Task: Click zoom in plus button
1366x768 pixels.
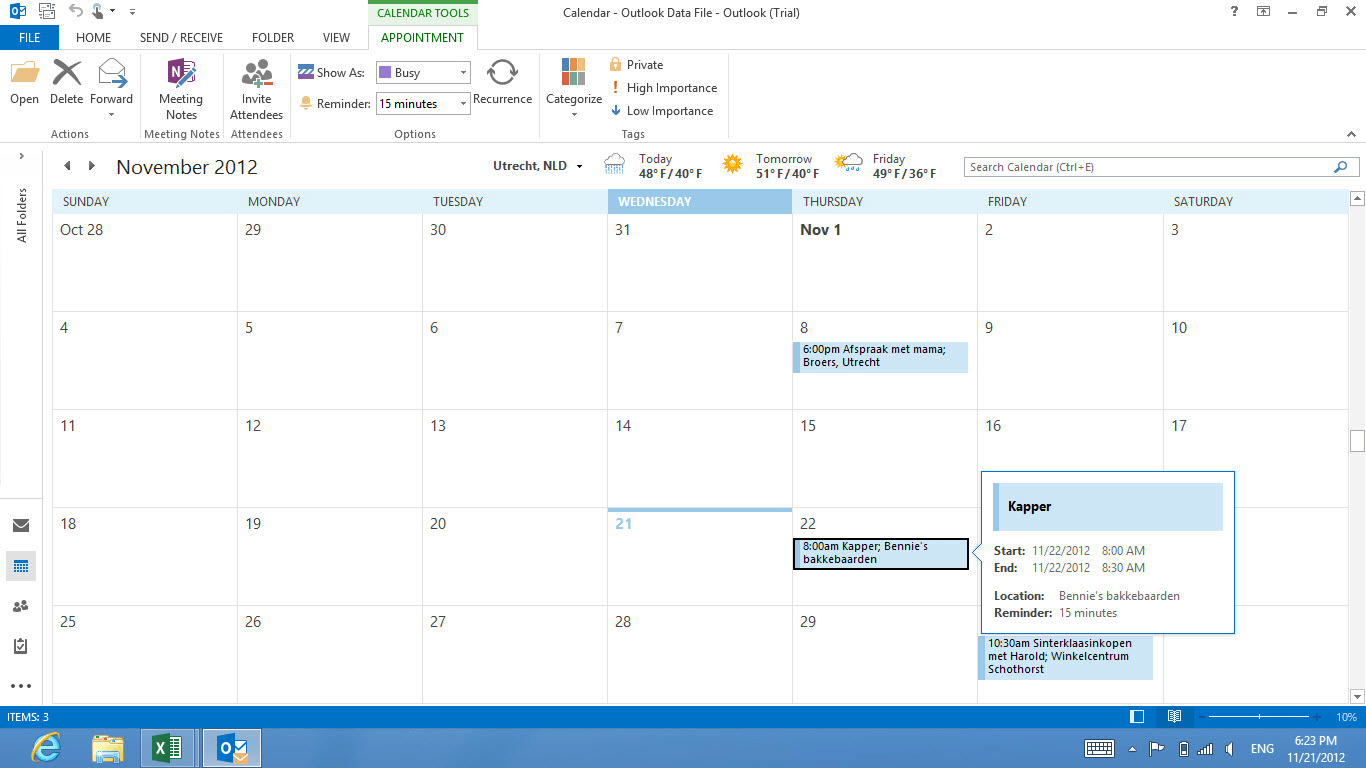Action: (1317, 717)
